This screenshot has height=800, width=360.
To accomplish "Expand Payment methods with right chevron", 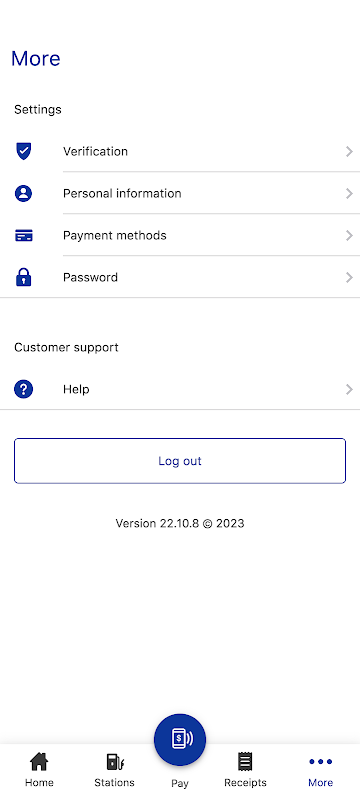I will pyautogui.click(x=349, y=235).
